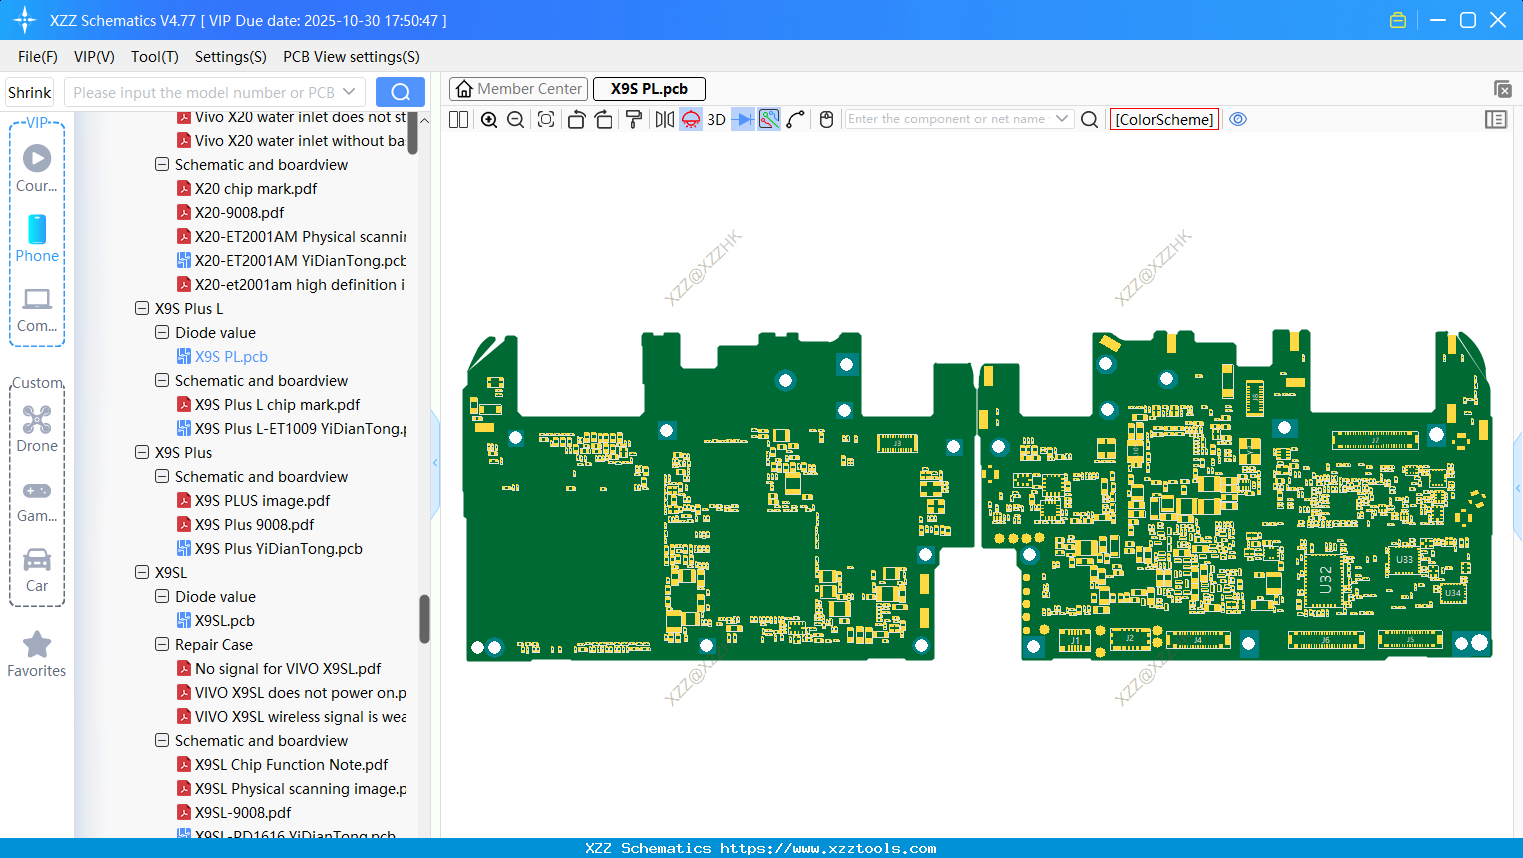Open the PCB View settings menu
The width and height of the screenshot is (1523, 858).
coord(351,57)
